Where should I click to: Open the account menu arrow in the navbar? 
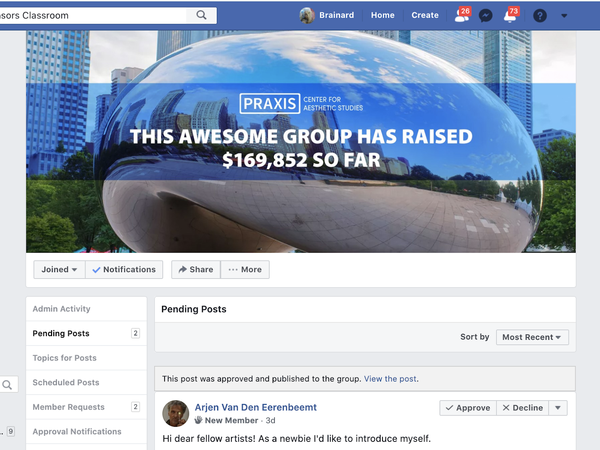pos(564,16)
